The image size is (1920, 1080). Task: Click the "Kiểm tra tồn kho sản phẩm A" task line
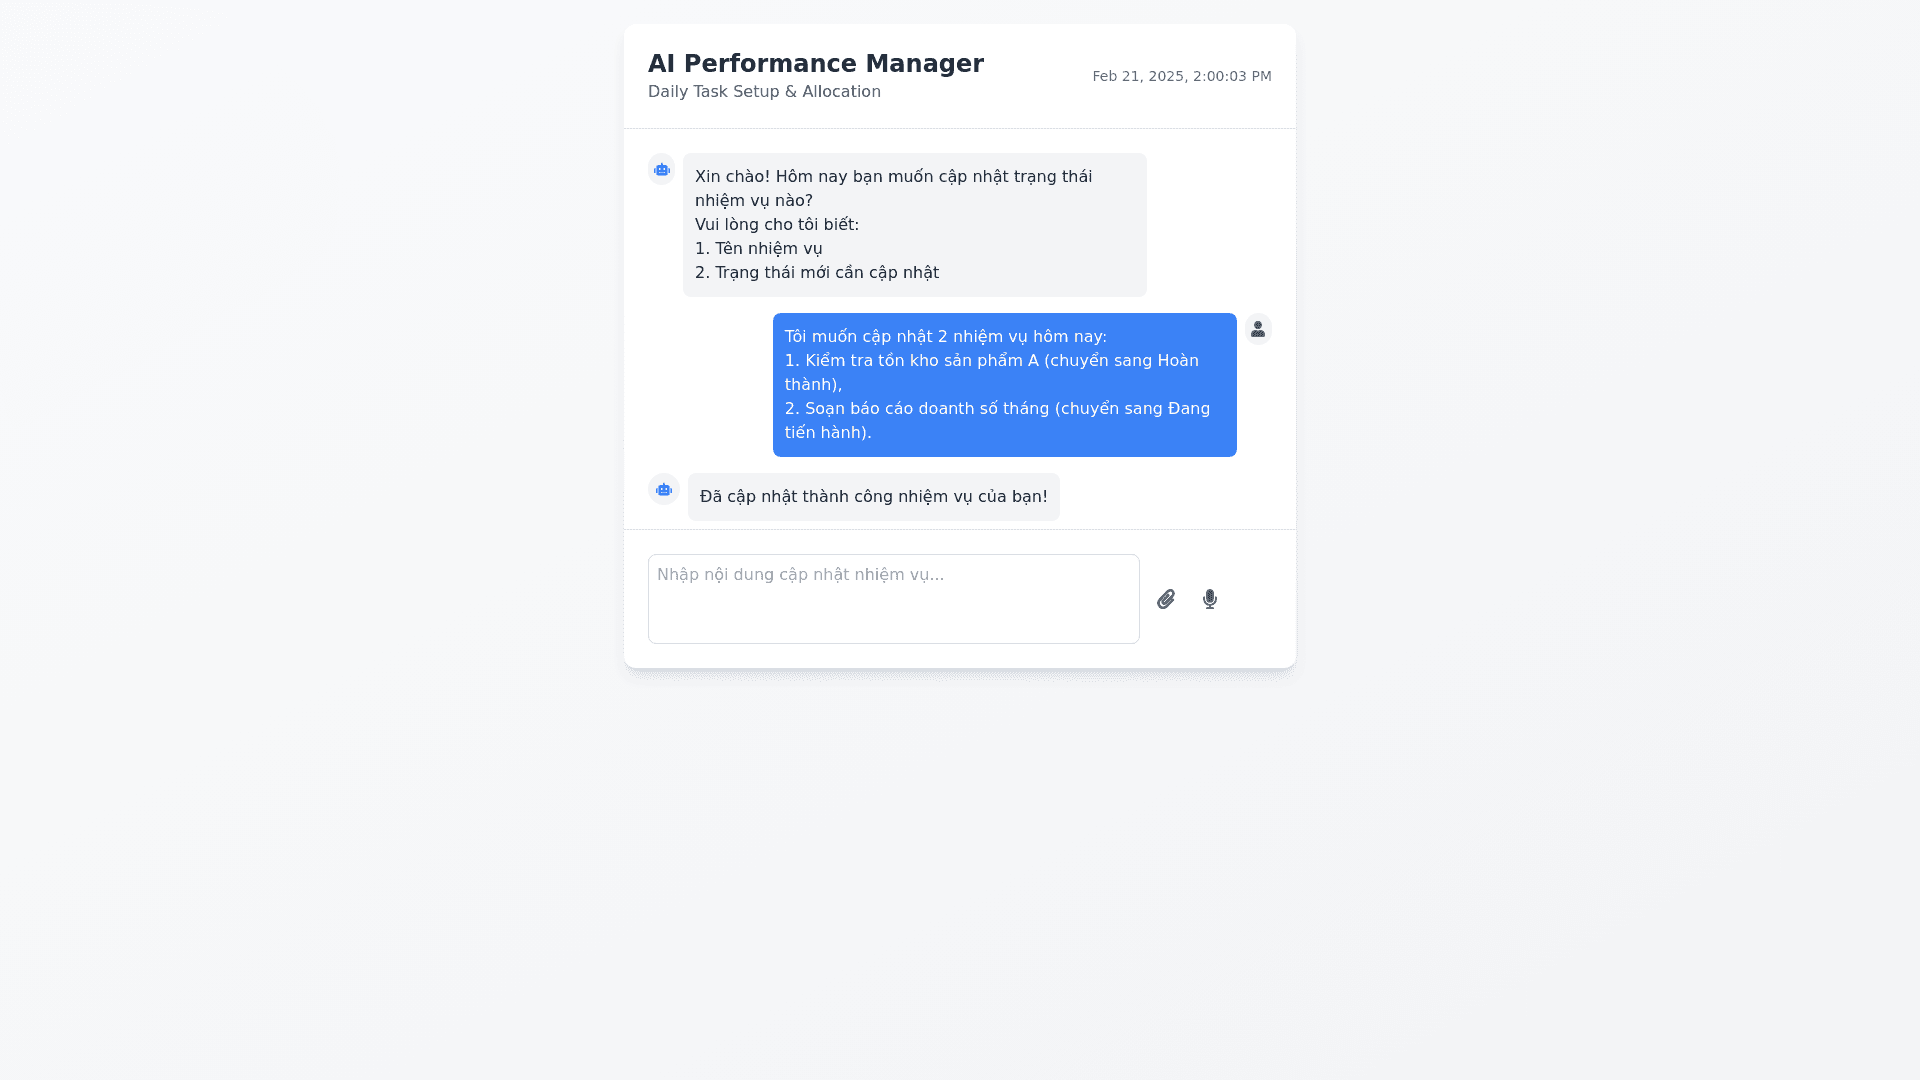pyautogui.click(x=990, y=361)
